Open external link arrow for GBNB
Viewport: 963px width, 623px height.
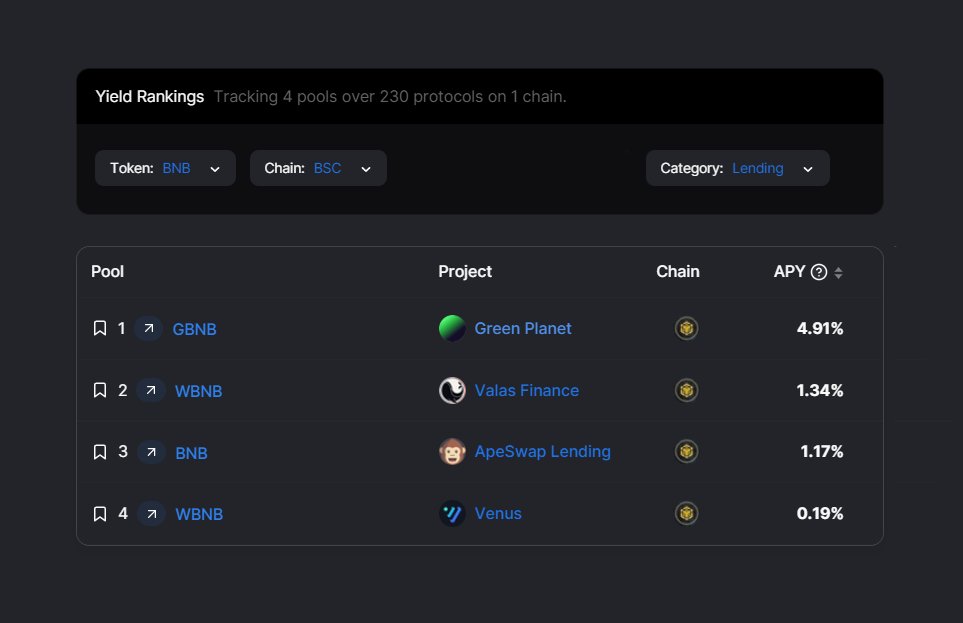click(x=148, y=328)
